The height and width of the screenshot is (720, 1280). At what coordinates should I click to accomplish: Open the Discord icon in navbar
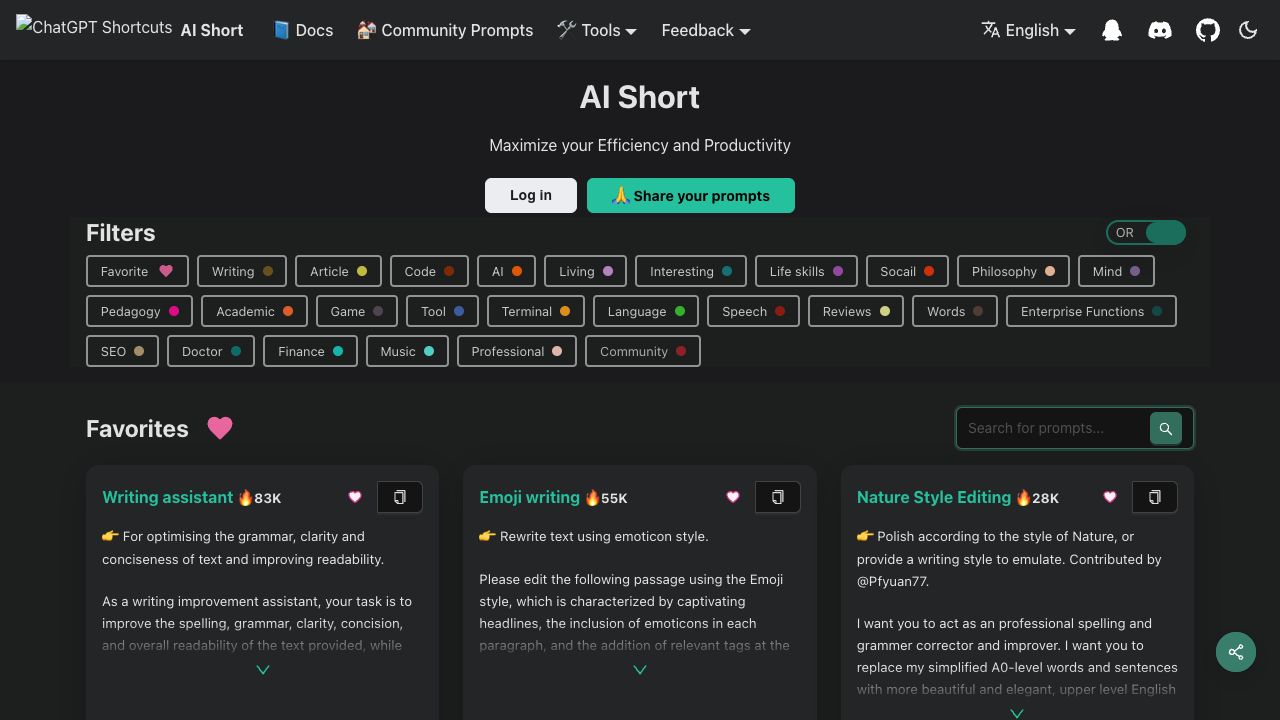(1160, 30)
